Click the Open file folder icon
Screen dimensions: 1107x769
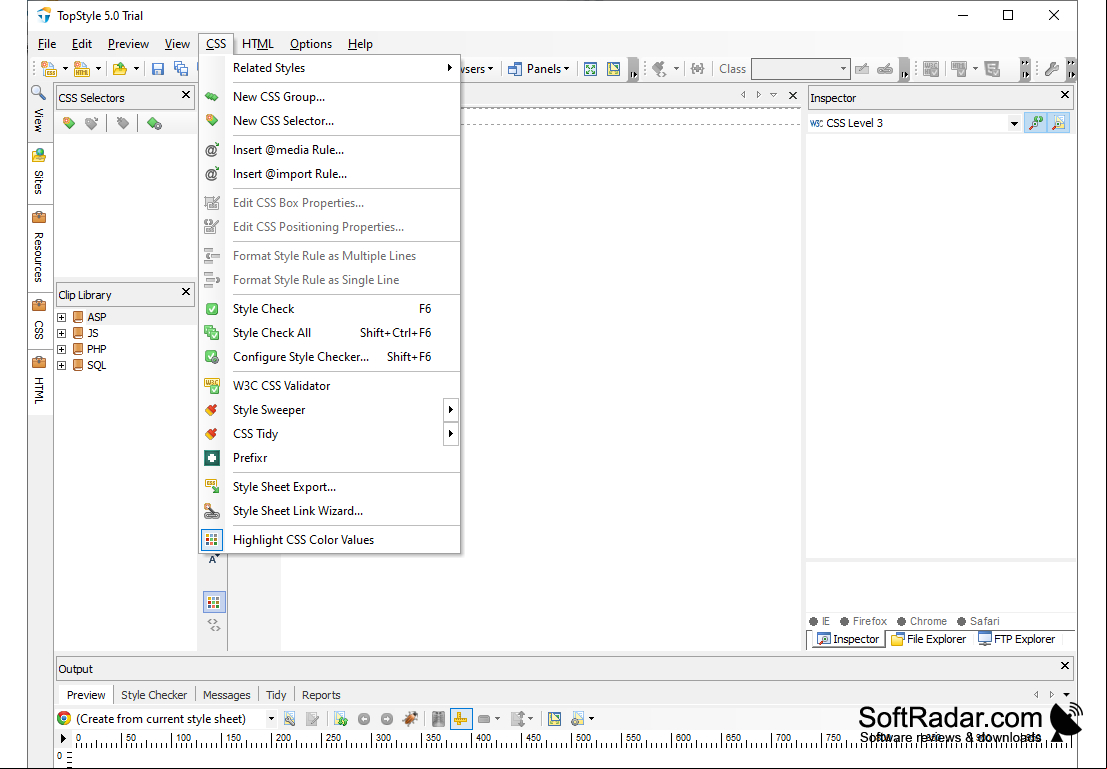tap(120, 68)
